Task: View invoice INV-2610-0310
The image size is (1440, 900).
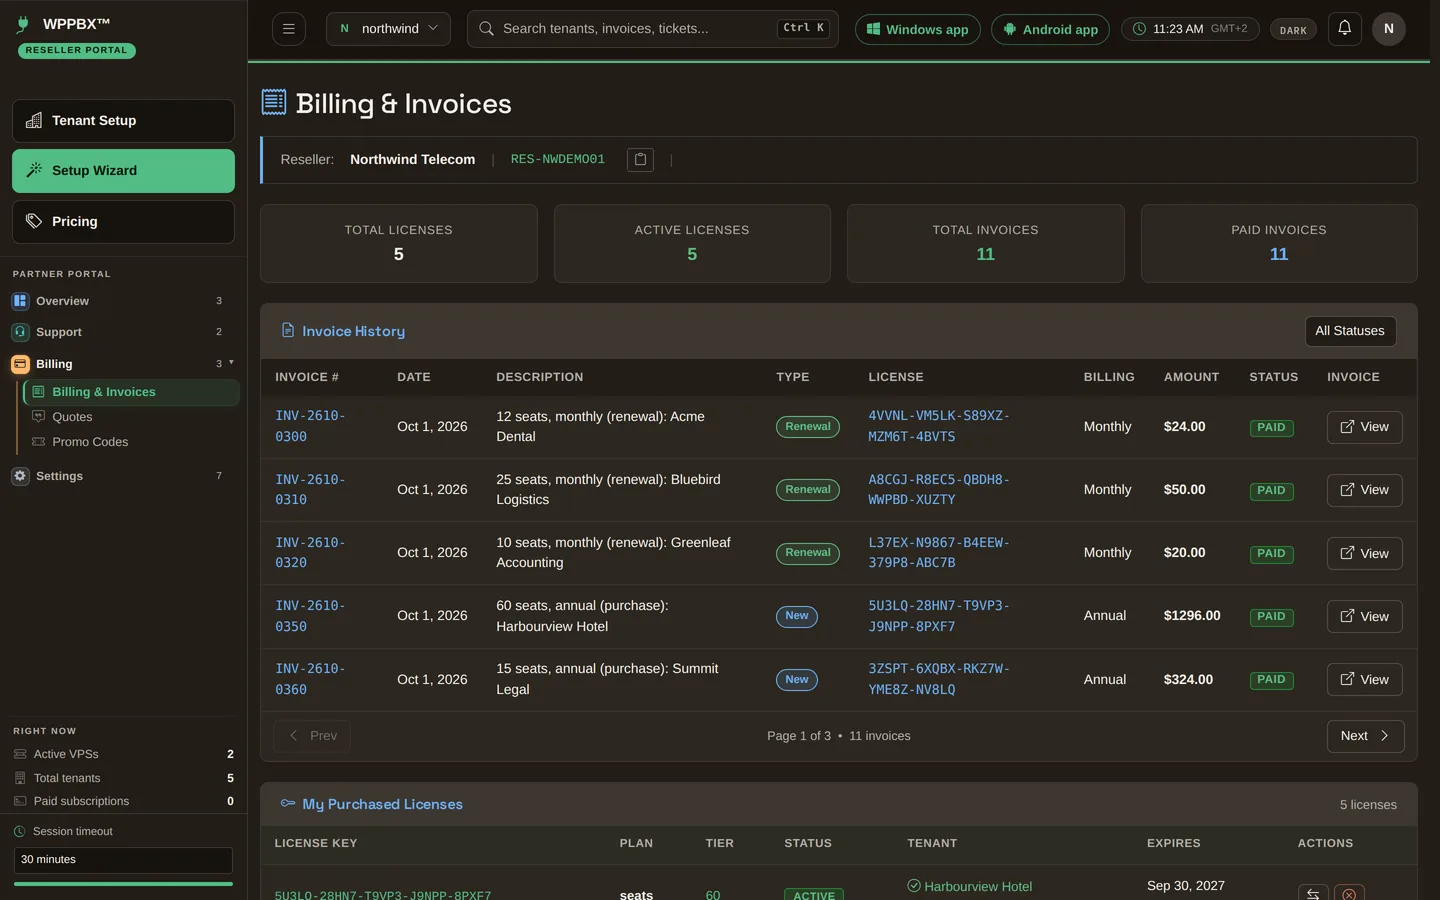Action: [1364, 490]
